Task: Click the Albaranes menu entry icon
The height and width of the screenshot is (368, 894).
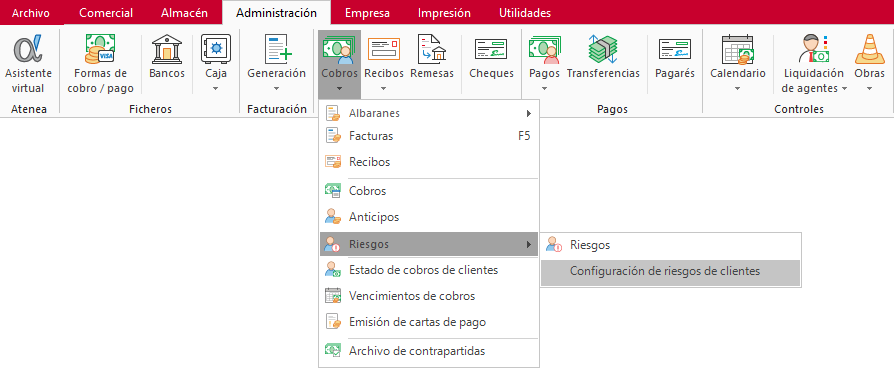Action: click(x=332, y=113)
